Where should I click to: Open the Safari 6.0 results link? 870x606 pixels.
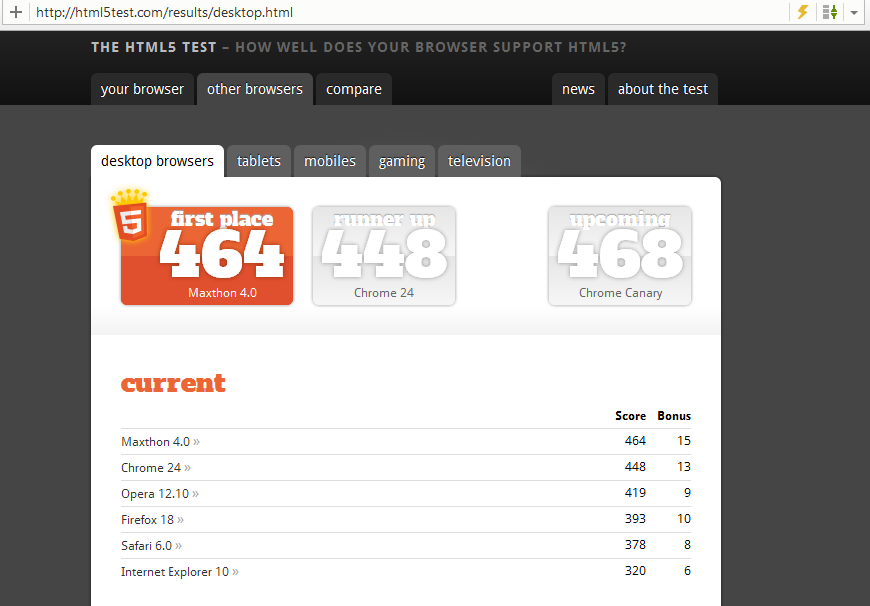point(151,546)
